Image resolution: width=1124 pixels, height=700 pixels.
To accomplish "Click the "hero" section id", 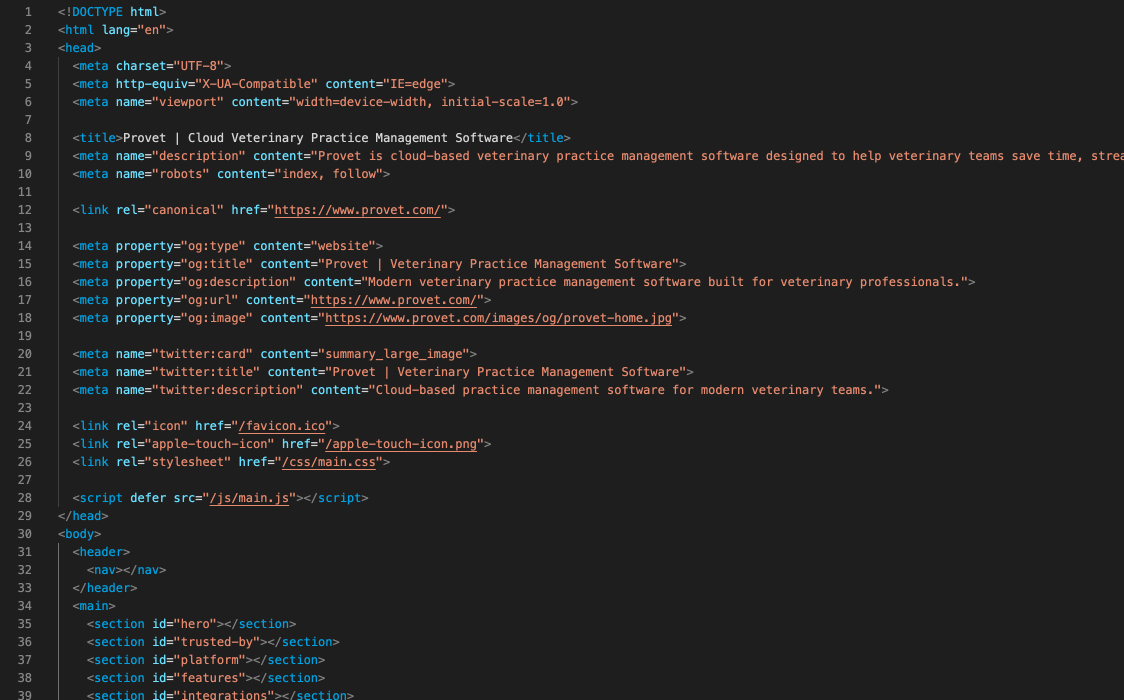I will (x=195, y=624).
